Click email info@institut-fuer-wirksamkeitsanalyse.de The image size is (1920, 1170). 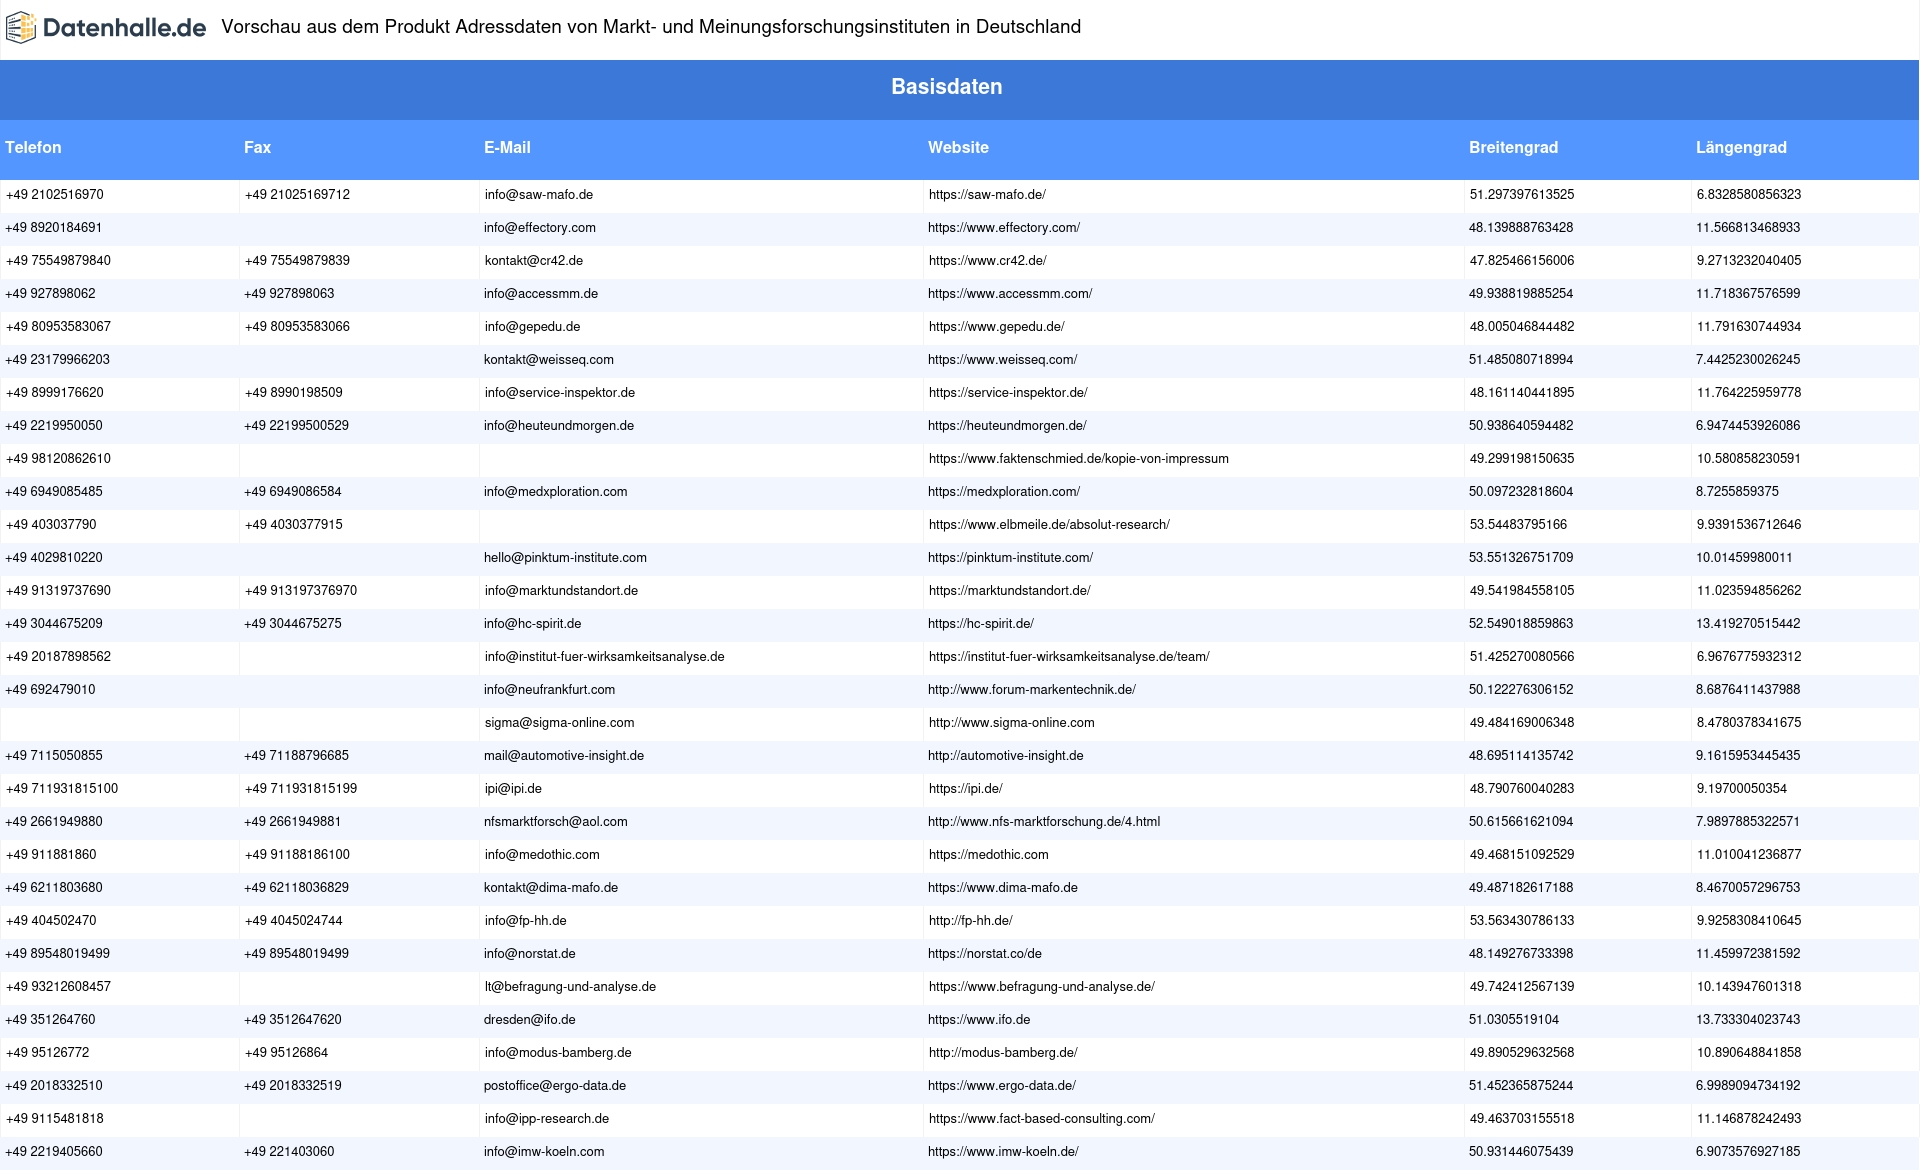coord(605,657)
